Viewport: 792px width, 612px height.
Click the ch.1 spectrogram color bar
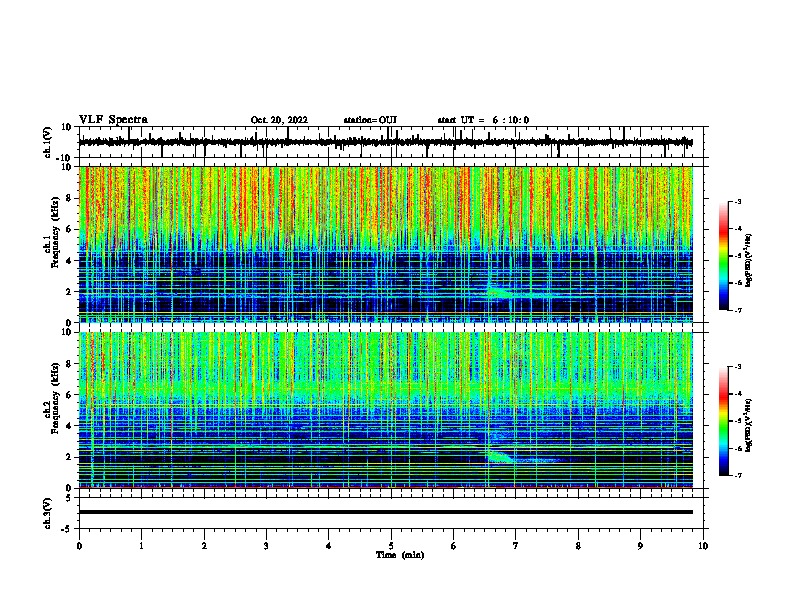click(723, 256)
